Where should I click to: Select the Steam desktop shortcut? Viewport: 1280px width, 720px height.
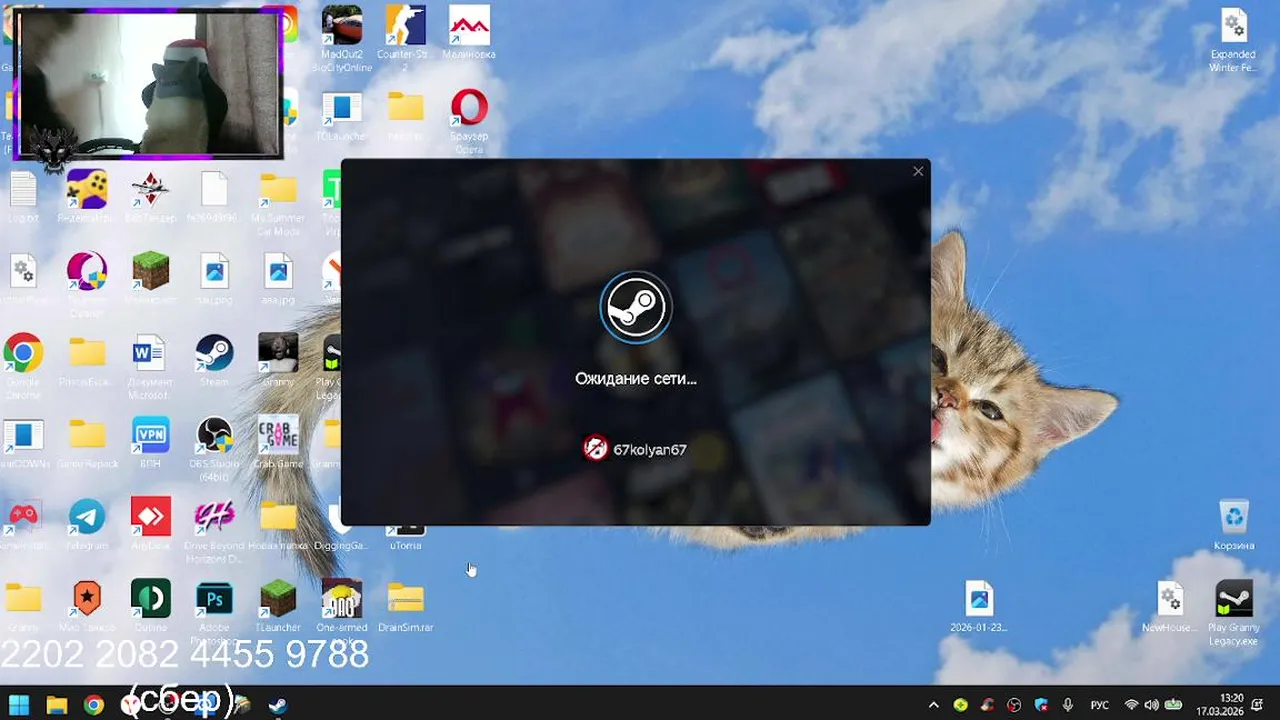[214, 360]
